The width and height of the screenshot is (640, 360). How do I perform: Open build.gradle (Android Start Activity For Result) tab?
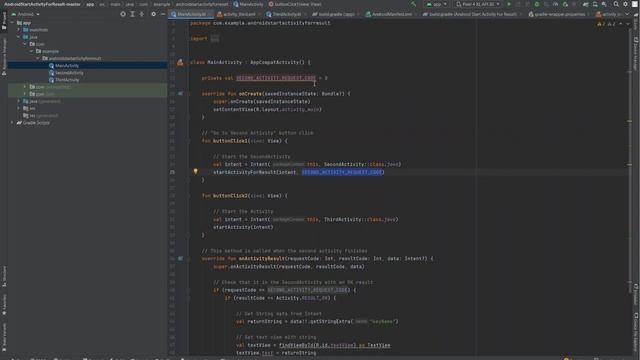[x=473, y=14]
